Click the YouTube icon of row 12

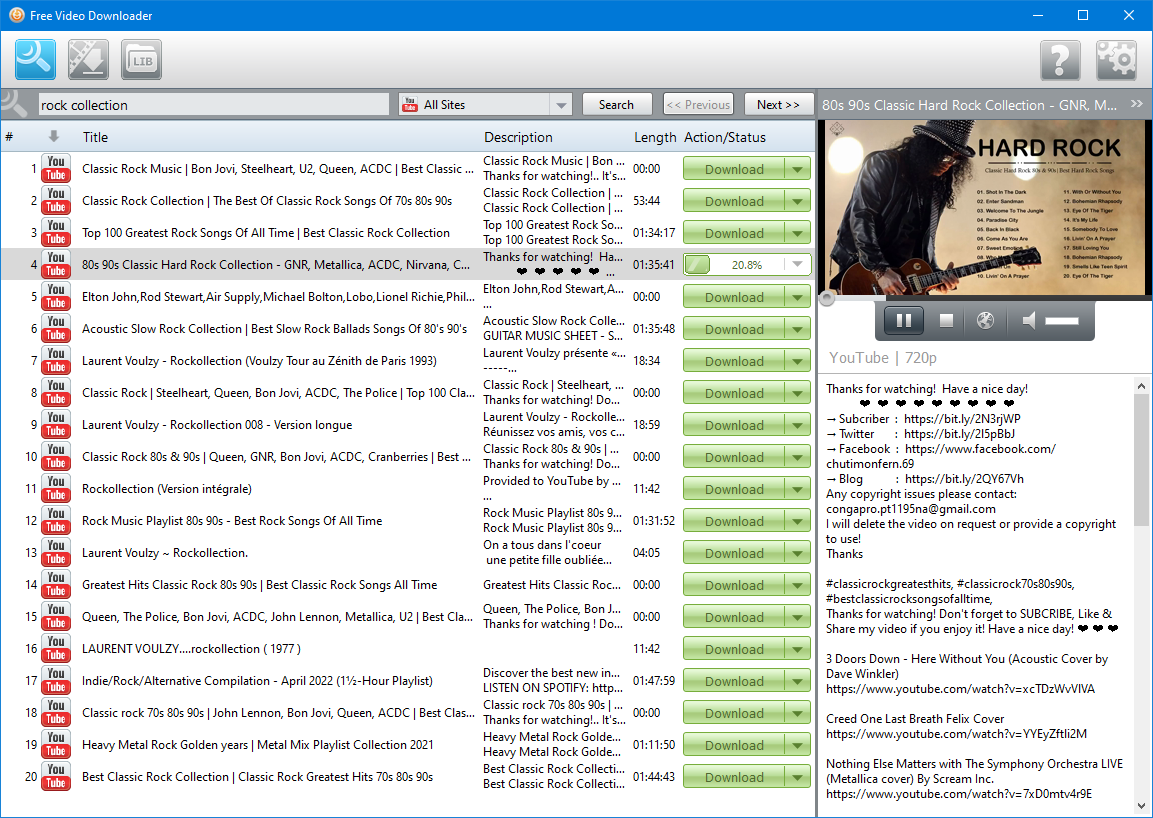click(x=56, y=521)
